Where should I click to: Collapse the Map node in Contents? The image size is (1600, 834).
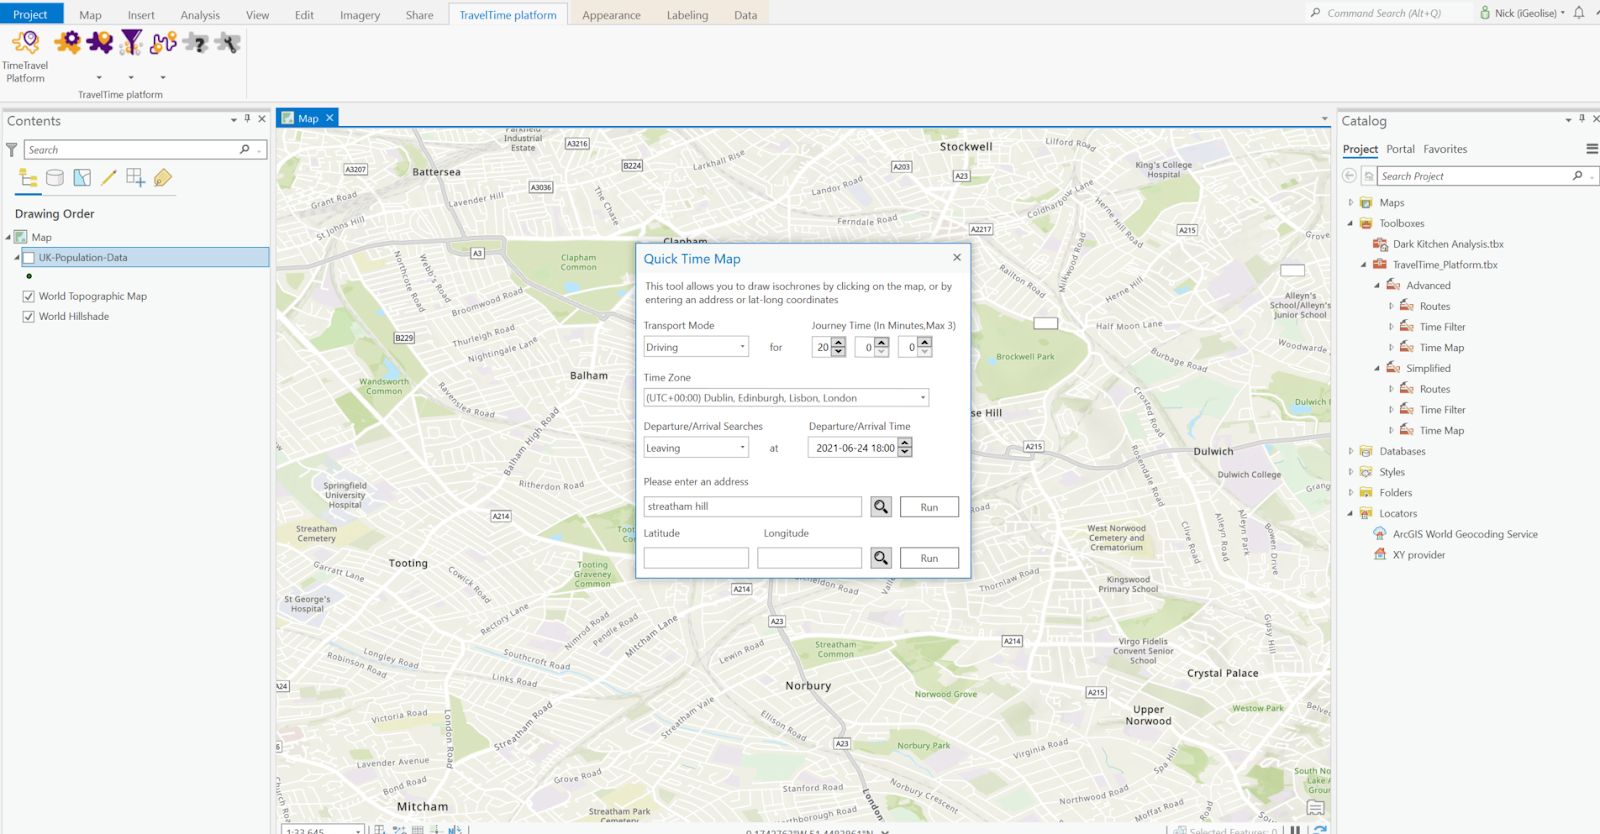click(x=8, y=237)
